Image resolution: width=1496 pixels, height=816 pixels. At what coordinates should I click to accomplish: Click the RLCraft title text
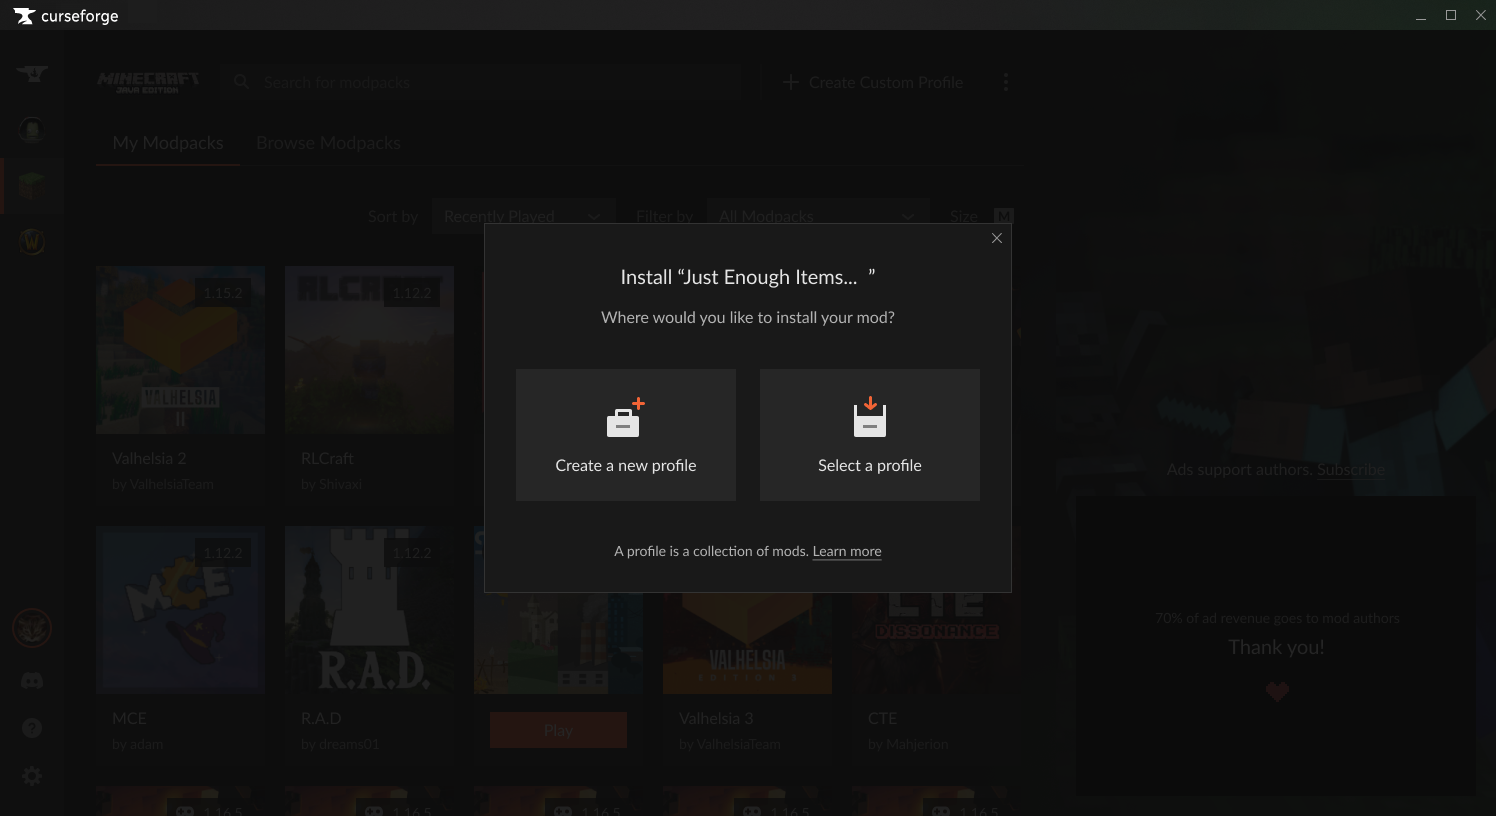327,458
